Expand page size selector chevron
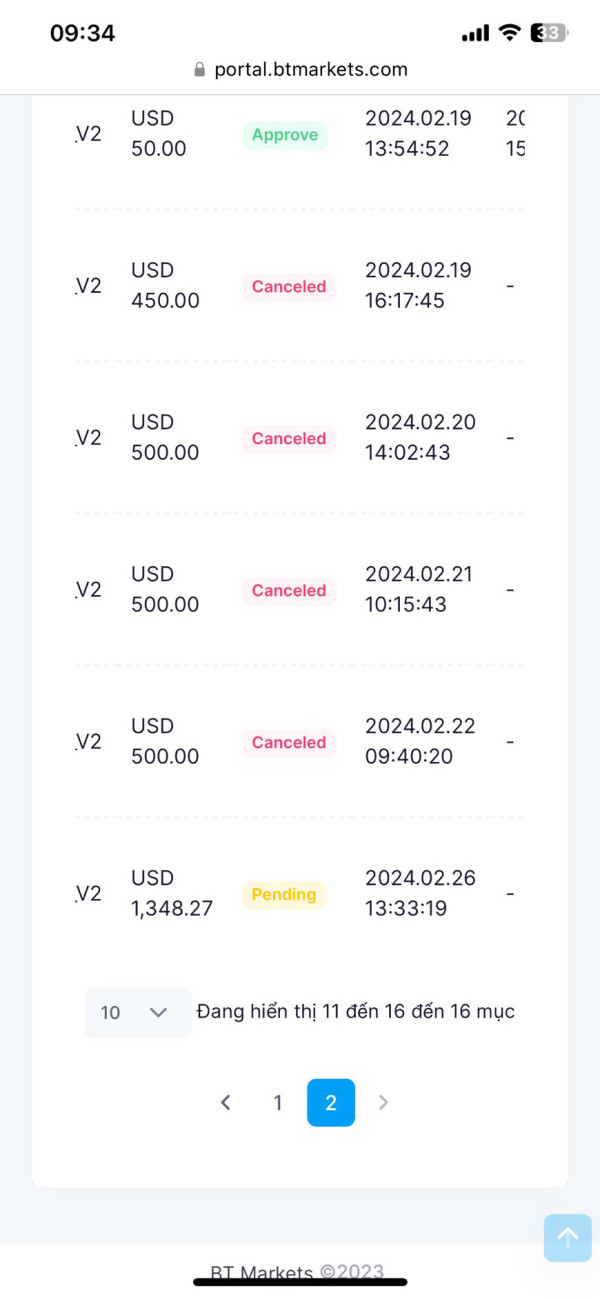This screenshot has width=600, height=1299. click(x=158, y=1012)
